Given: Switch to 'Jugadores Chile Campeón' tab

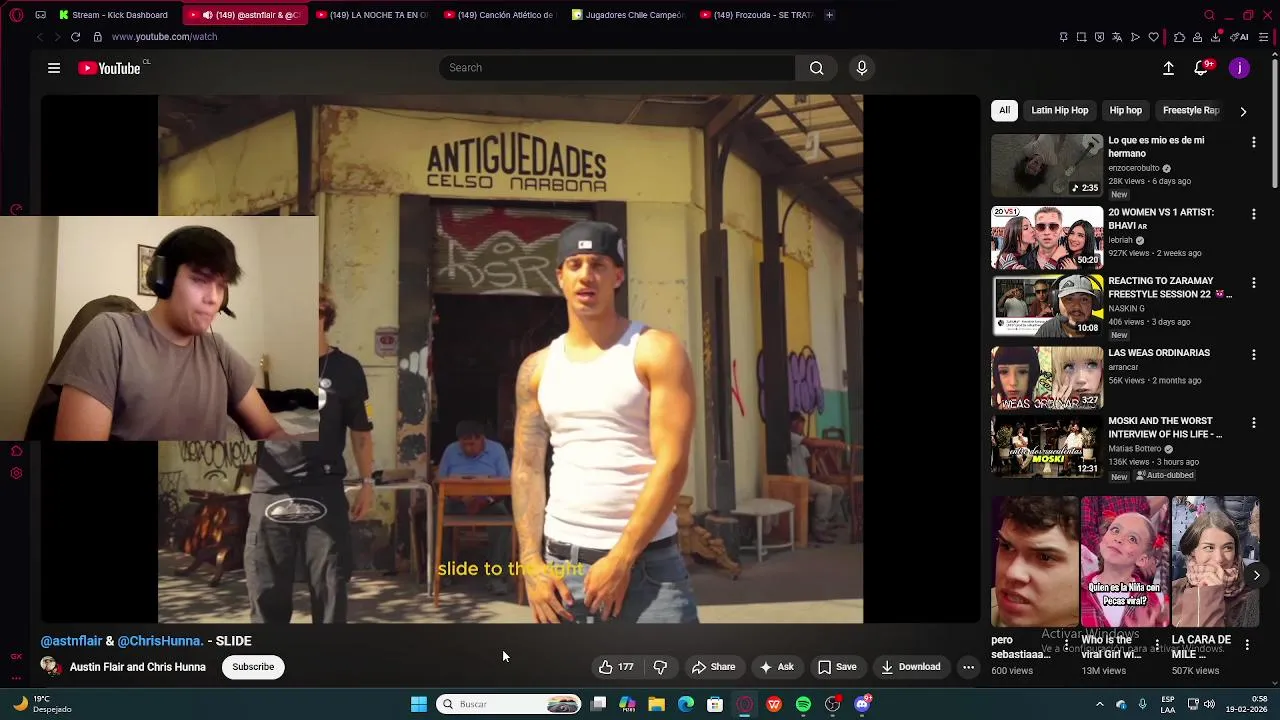Looking at the screenshot, I should click(628, 15).
